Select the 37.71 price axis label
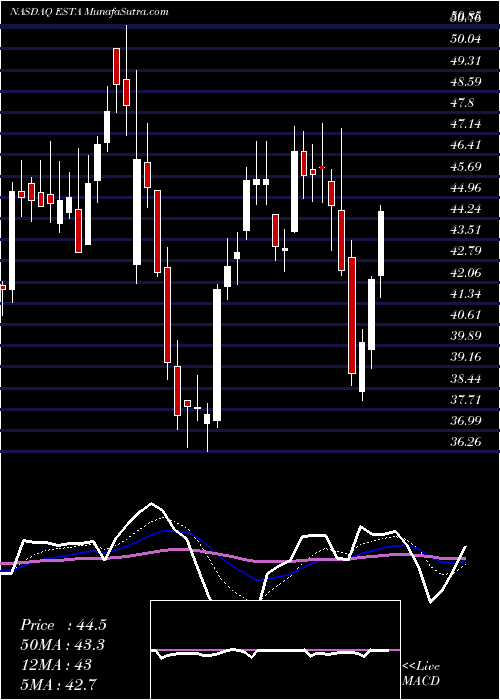Viewport: 500px width, 700px height. click(466, 400)
